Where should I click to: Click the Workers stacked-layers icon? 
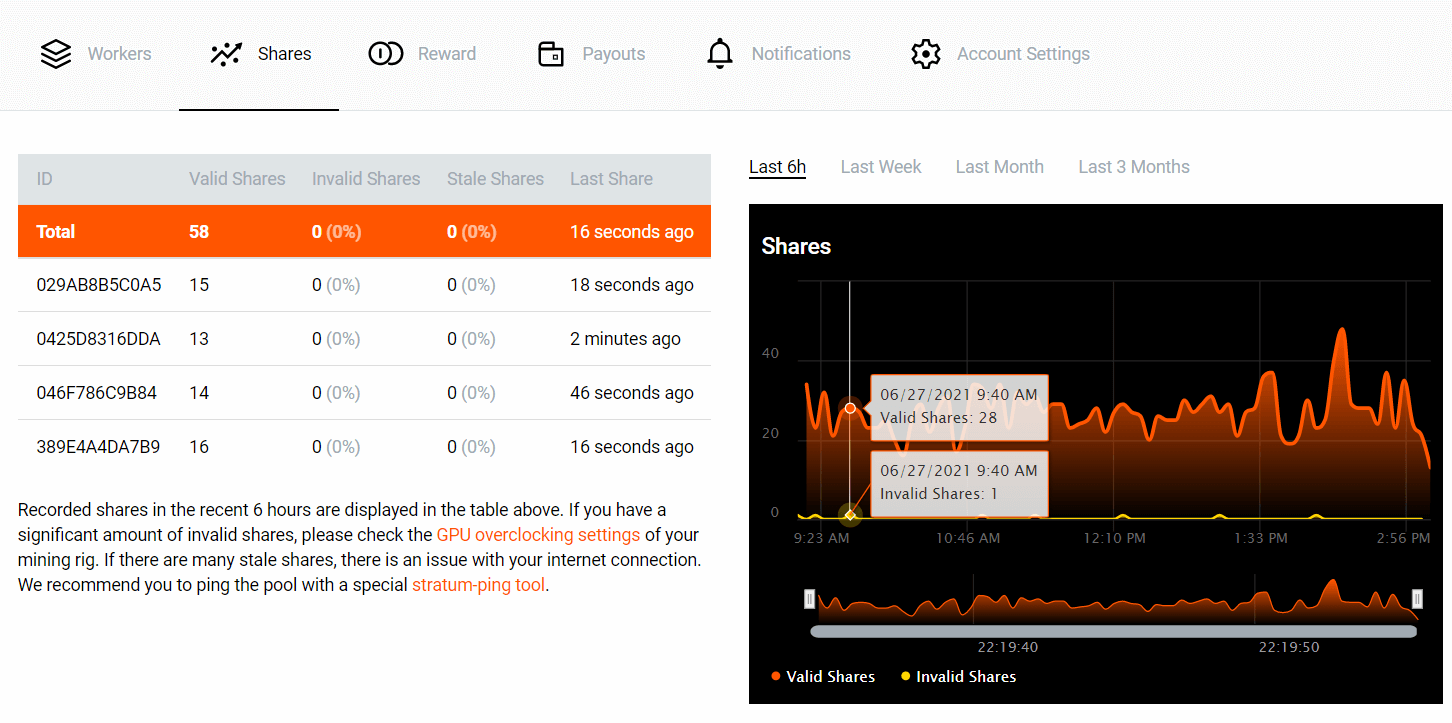(x=56, y=54)
